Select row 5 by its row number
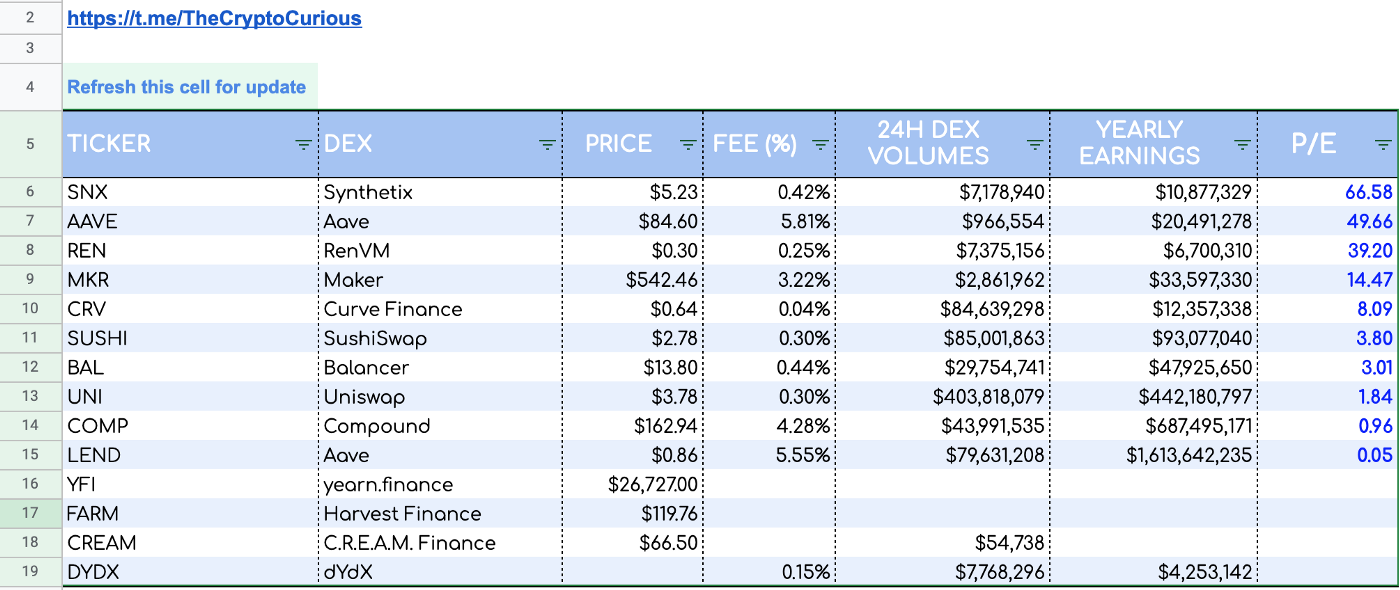 click(30, 144)
